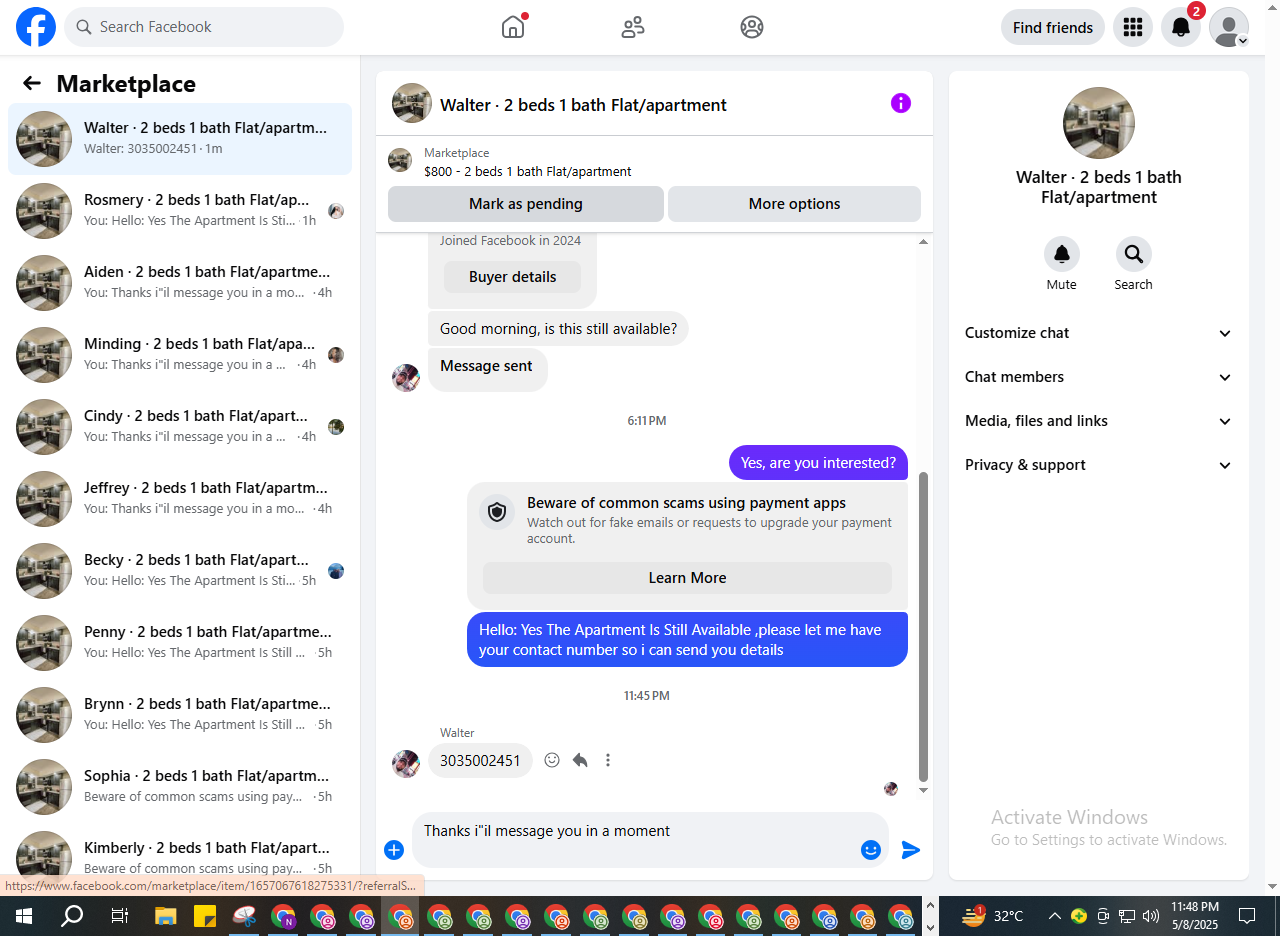Open more actions with the plus icon
The width and height of the screenshot is (1280, 936).
coord(394,850)
